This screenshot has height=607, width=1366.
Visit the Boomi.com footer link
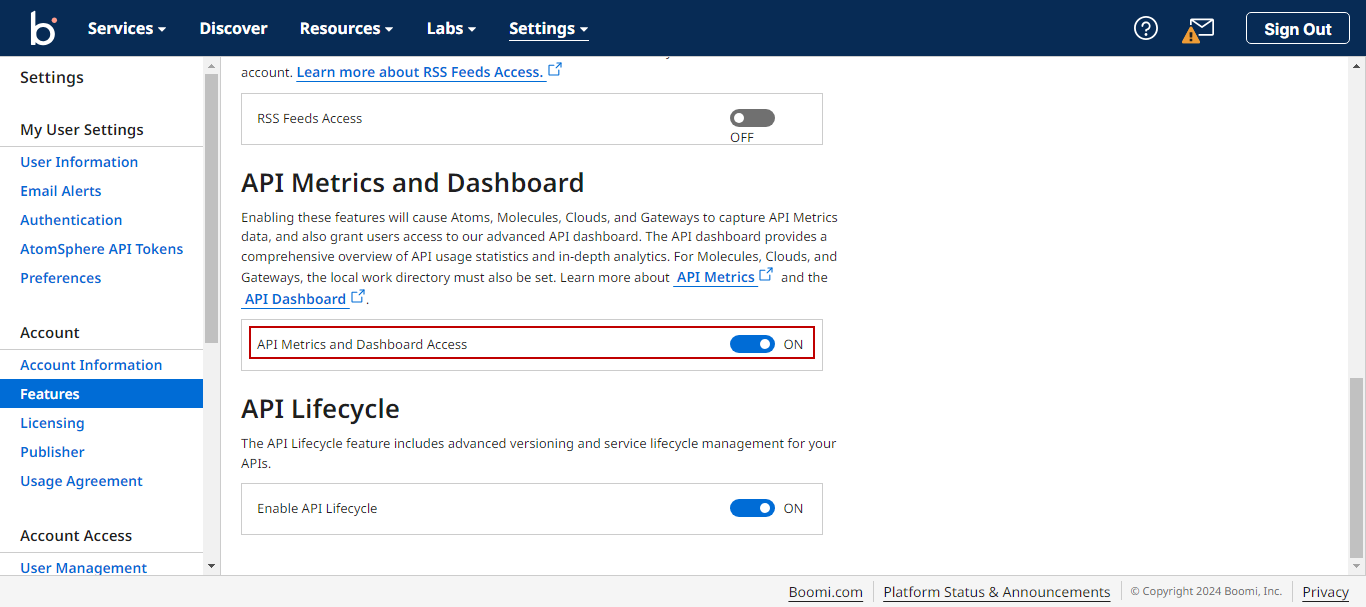pos(826,592)
